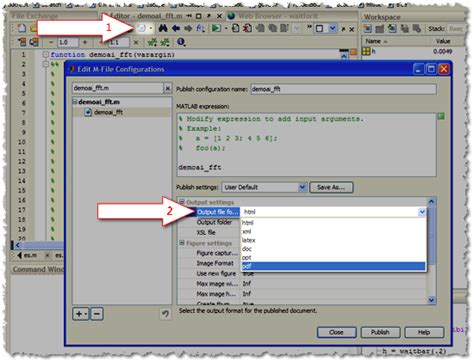Click the cell toolbar first icon
The width and height of the screenshot is (474, 362).
click(22, 42)
